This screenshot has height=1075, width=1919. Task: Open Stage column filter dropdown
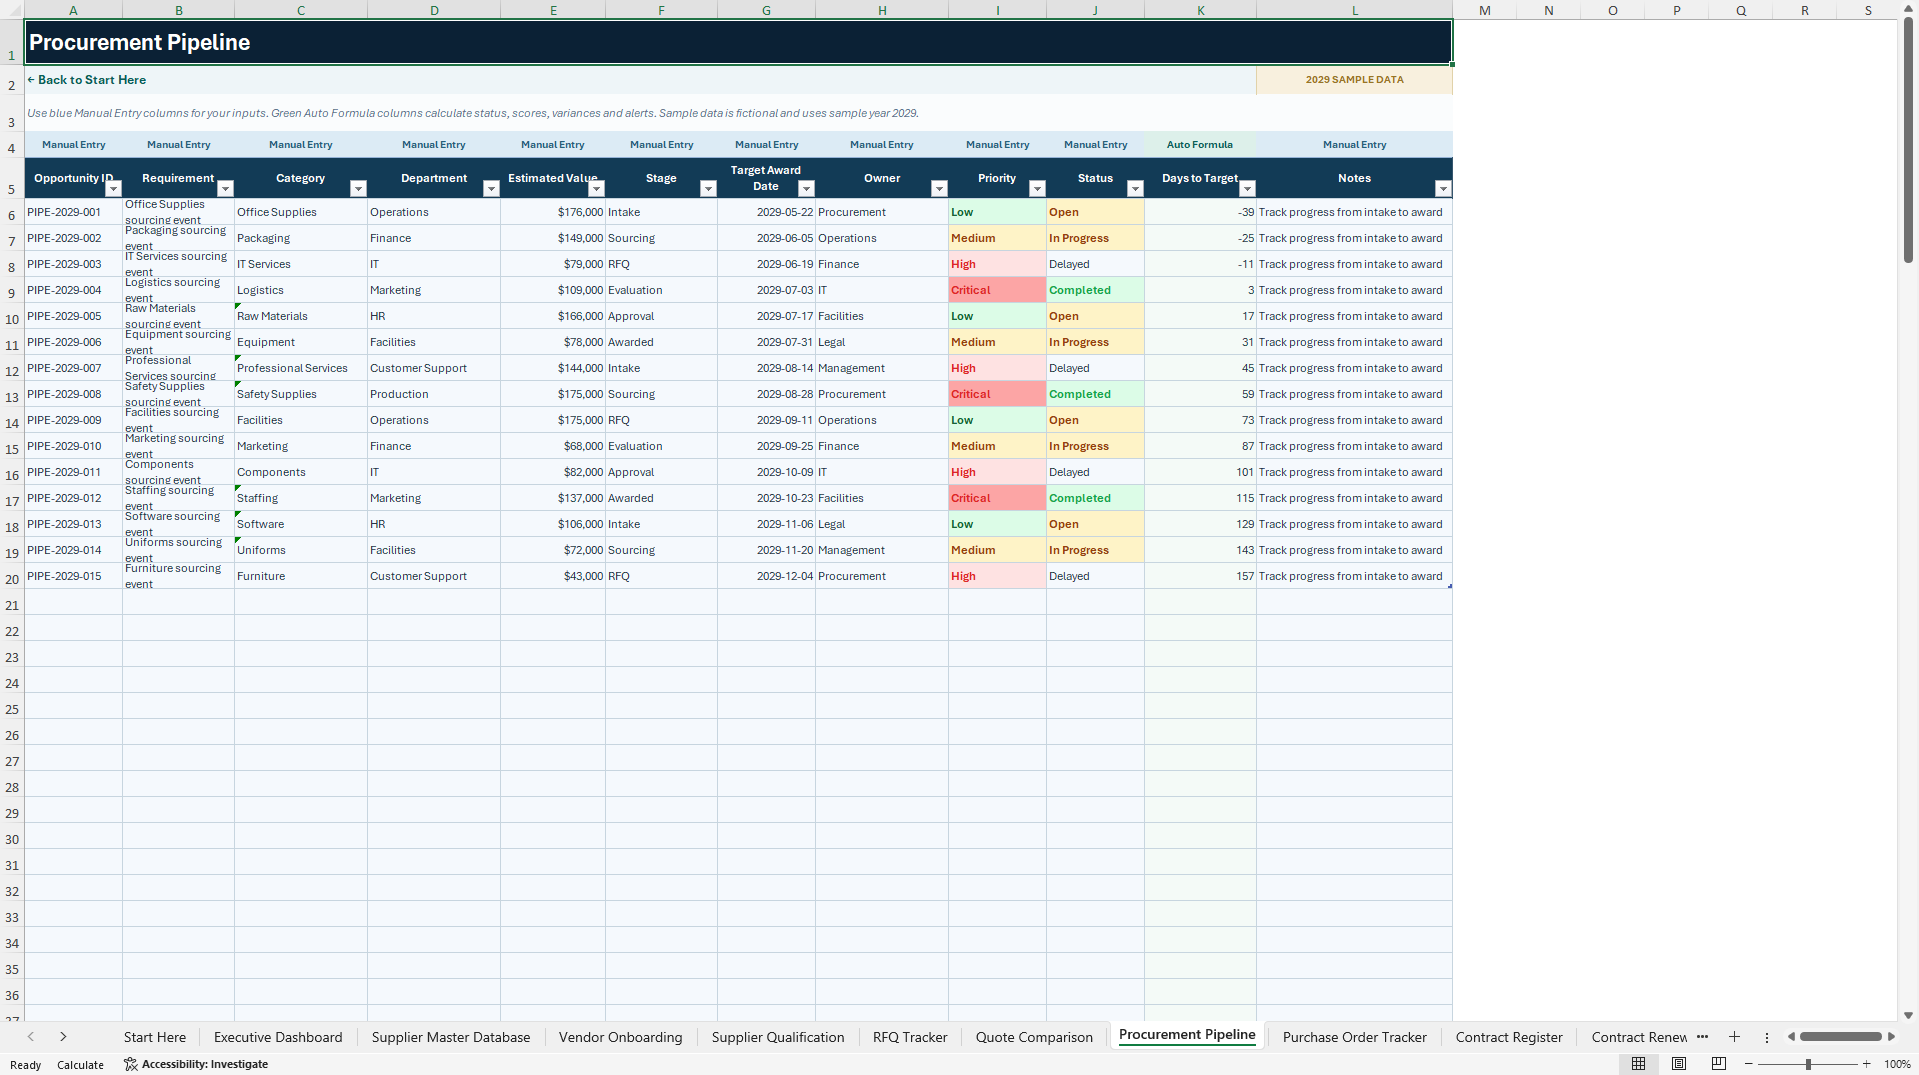(x=708, y=189)
